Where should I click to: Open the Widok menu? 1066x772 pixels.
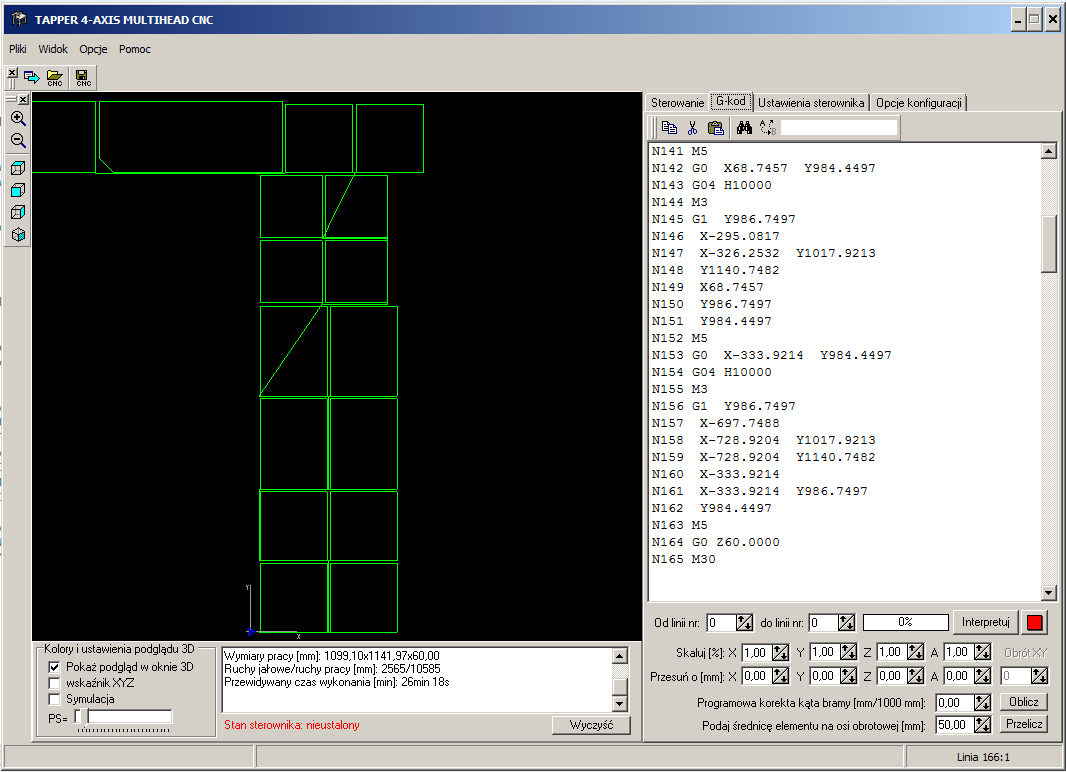pos(53,49)
